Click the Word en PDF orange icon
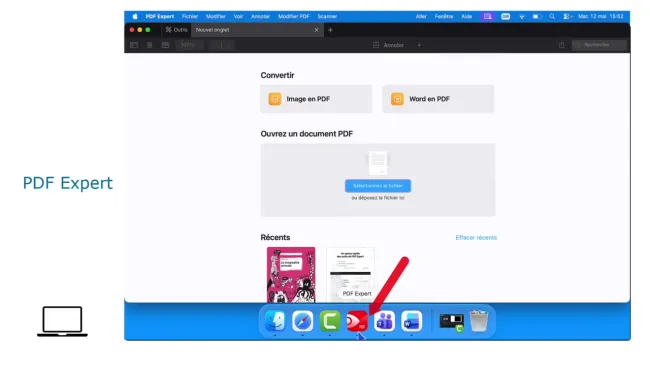 pos(397,99)
